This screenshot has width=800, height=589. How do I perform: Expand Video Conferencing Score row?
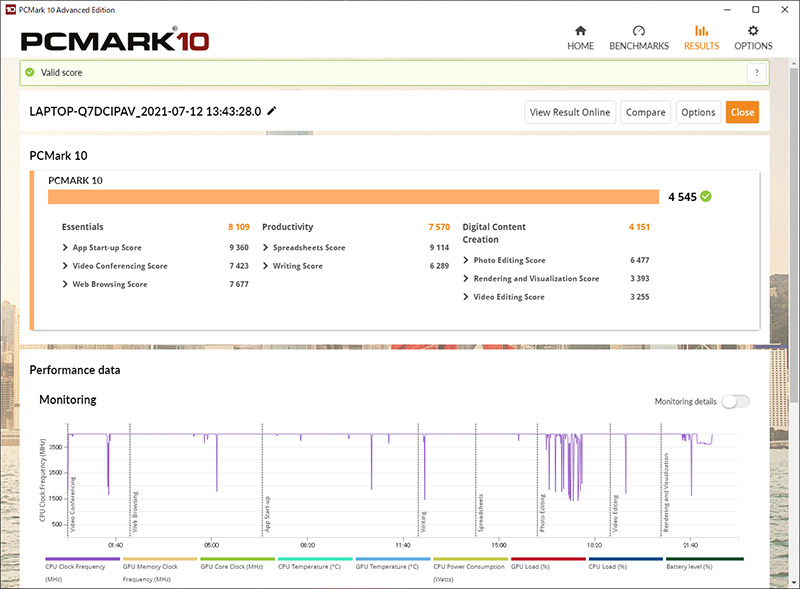pyautogui.click(x=66, y=266)
